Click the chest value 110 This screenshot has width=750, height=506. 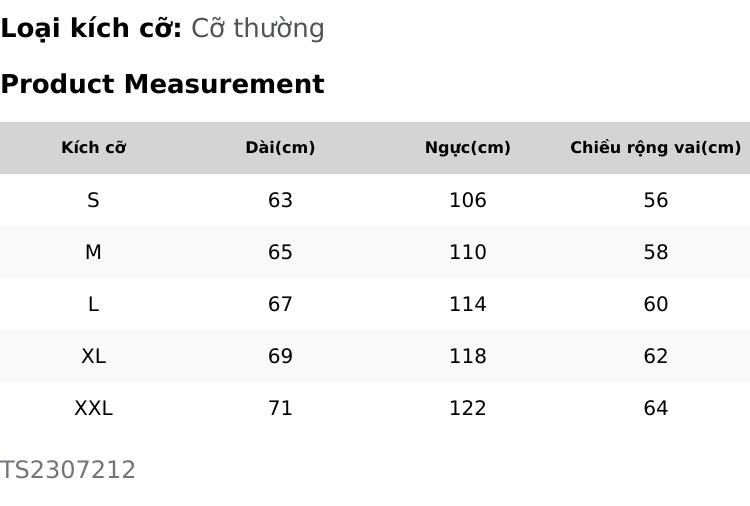467,252
